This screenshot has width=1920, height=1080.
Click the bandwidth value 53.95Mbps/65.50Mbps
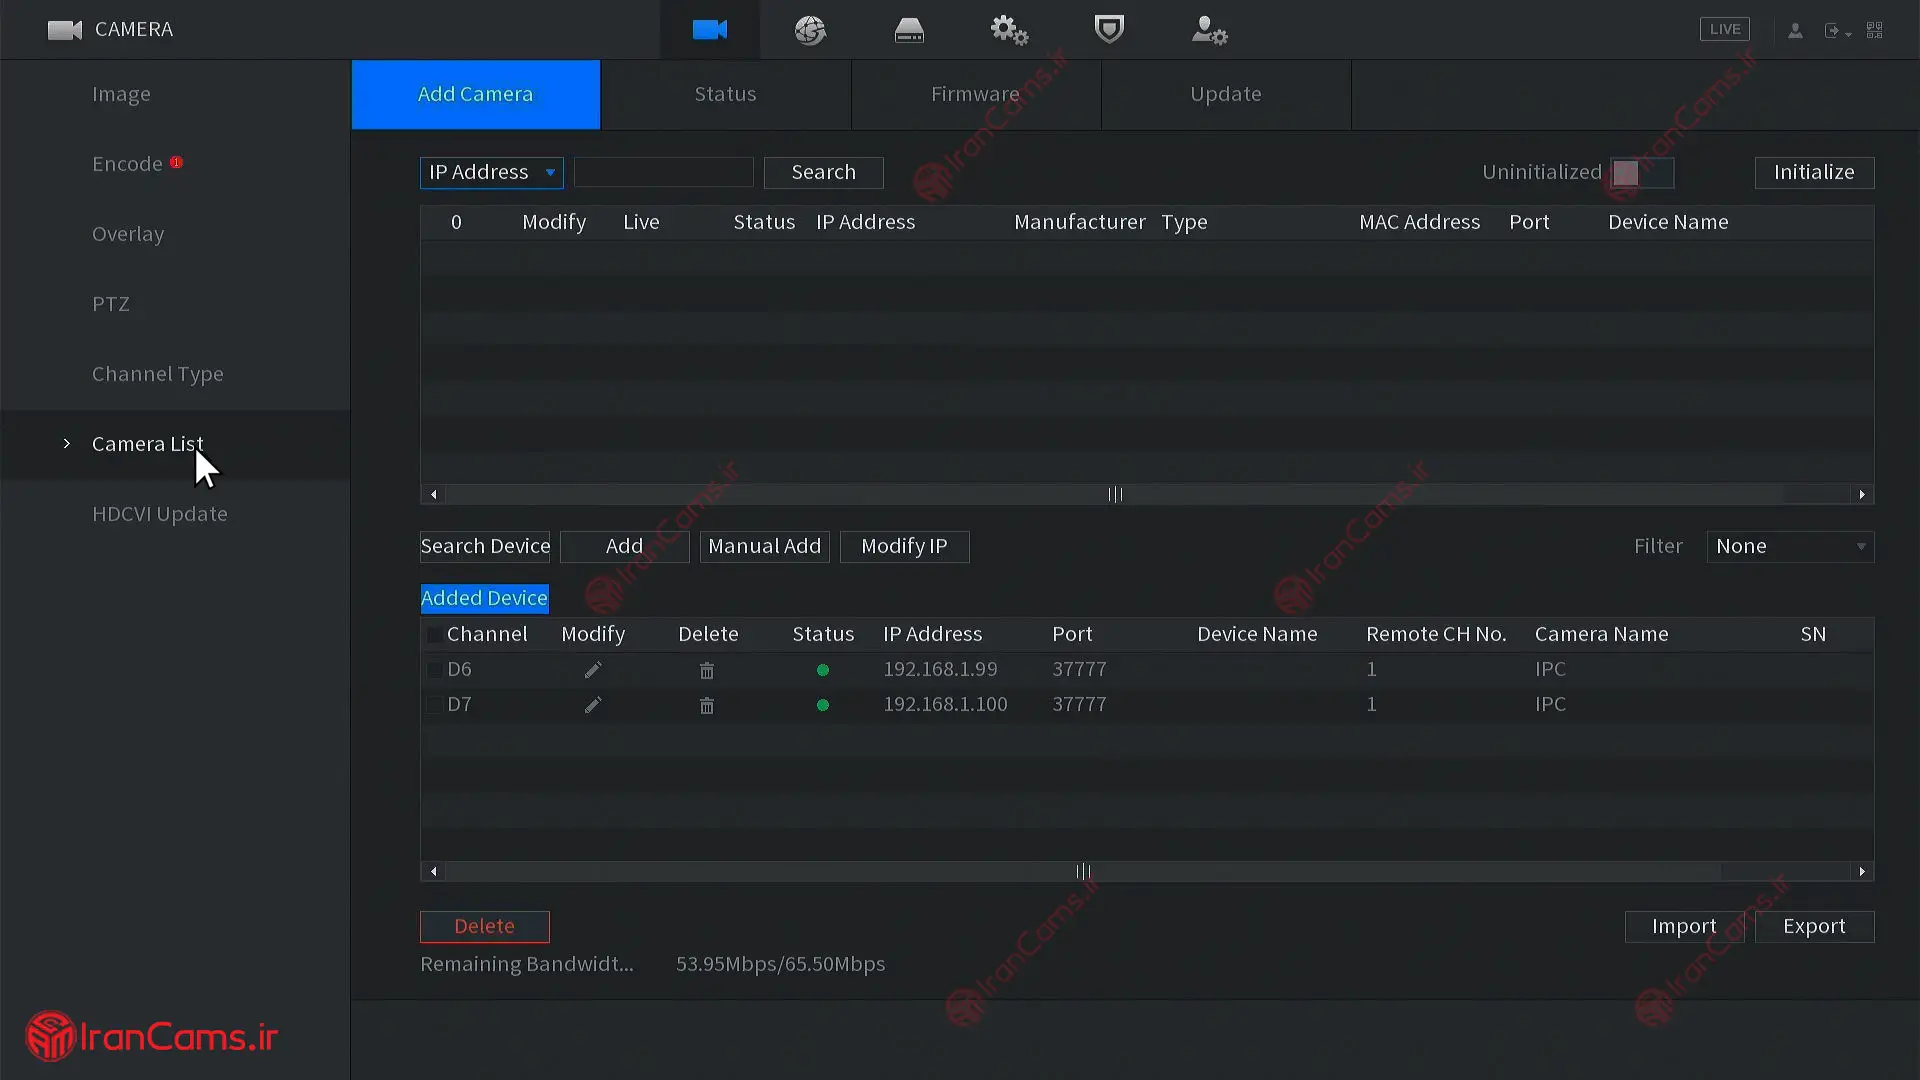pyautogui.click(x=781, y=964)
